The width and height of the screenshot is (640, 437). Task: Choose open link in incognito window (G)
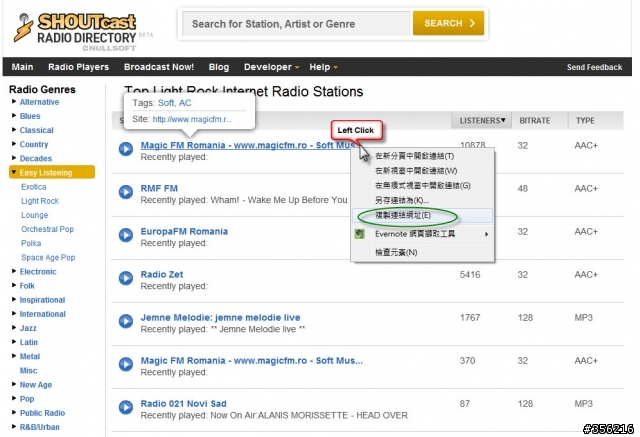[422, 186]
